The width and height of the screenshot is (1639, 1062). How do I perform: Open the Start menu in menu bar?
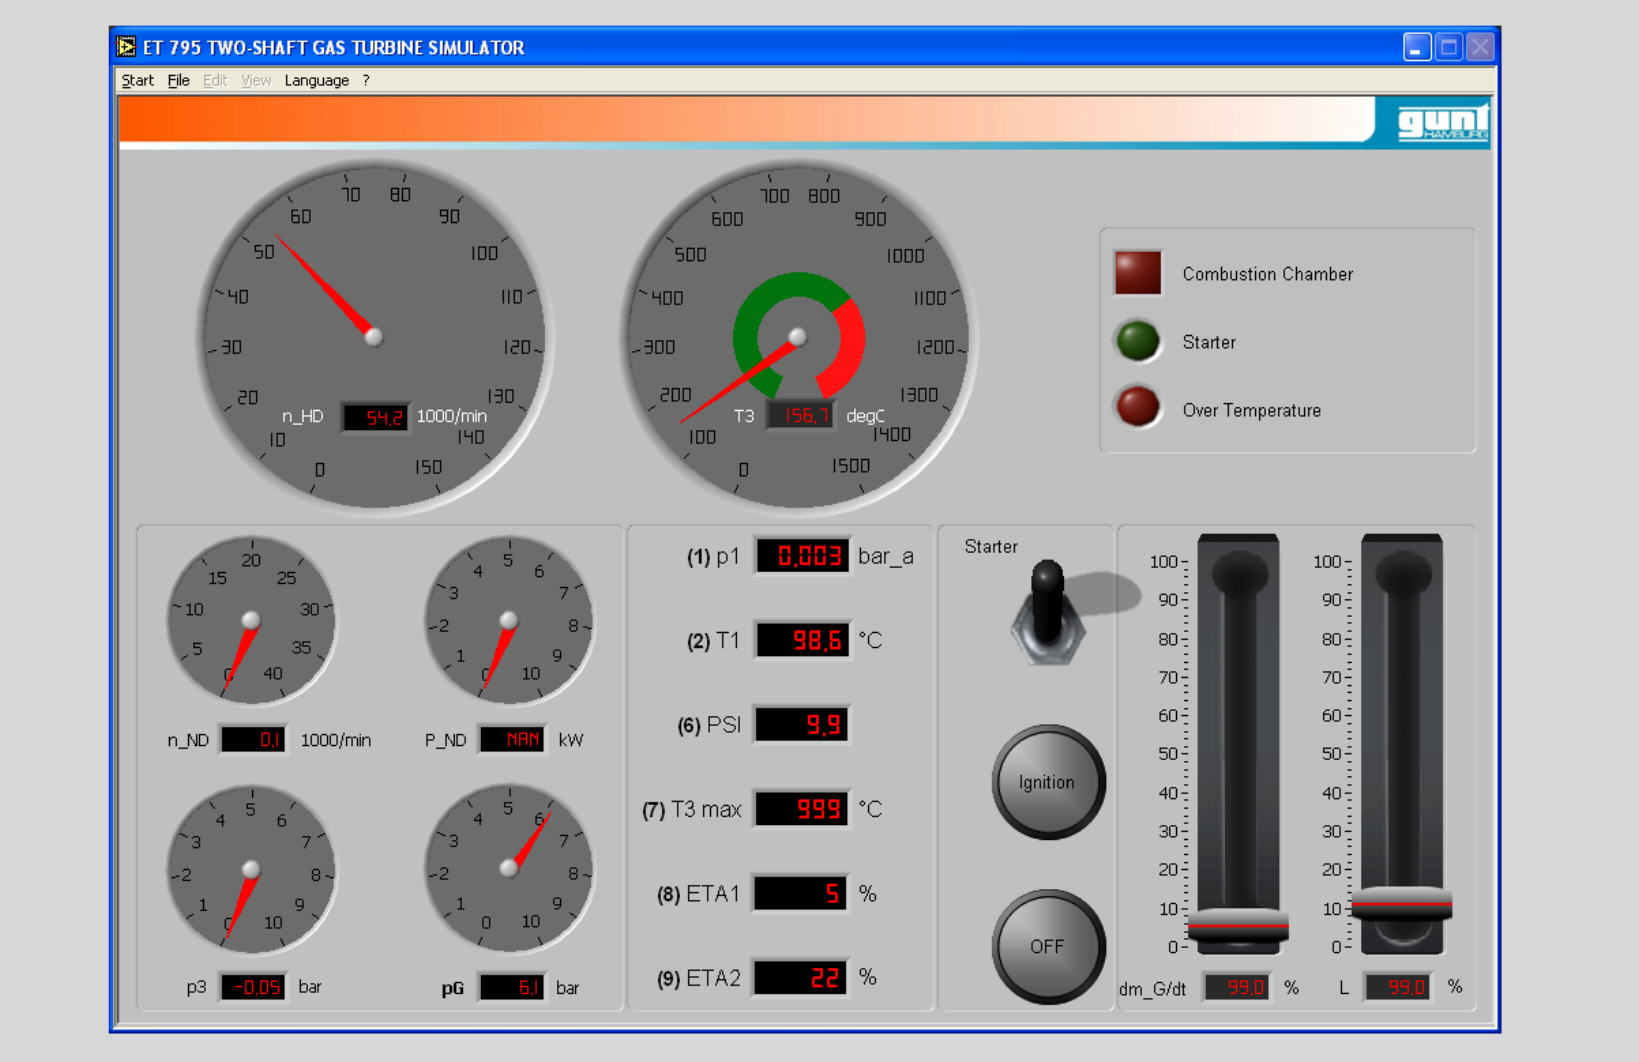click(x=137, y=80)
